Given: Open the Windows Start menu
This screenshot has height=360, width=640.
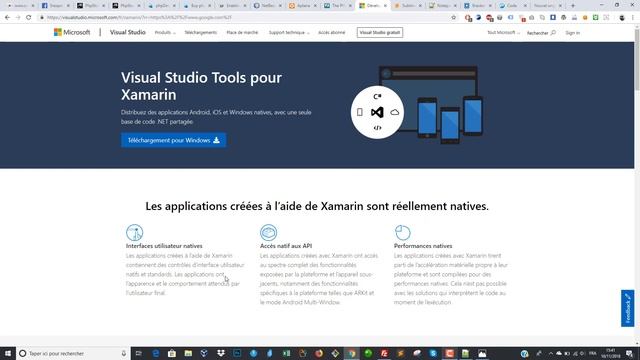Looking at the screenshot, I should click(8, 353).
